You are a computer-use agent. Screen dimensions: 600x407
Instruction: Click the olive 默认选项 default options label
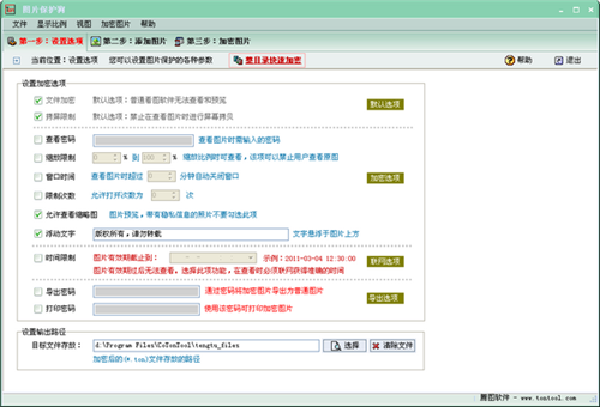coord(385,104)
